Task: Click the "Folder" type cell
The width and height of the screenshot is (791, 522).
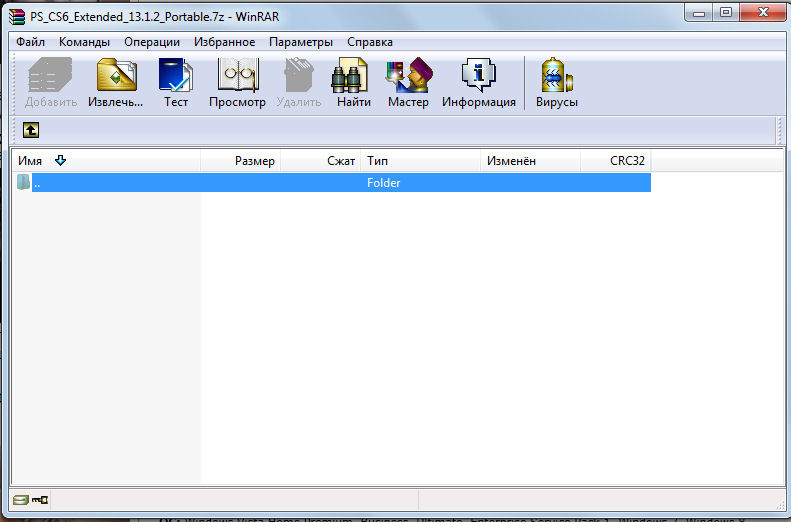Action: pos(383,183)
